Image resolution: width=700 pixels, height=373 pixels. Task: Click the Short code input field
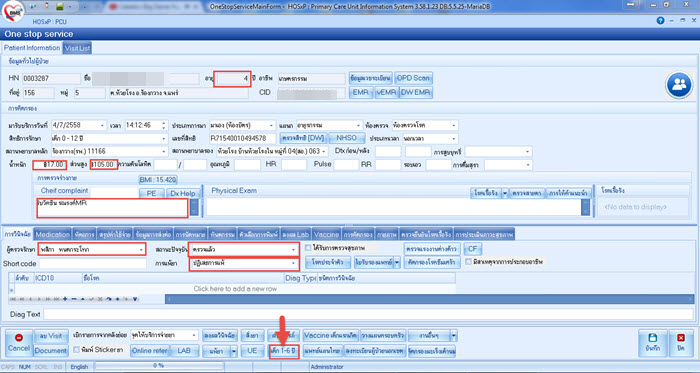[92, 264]
